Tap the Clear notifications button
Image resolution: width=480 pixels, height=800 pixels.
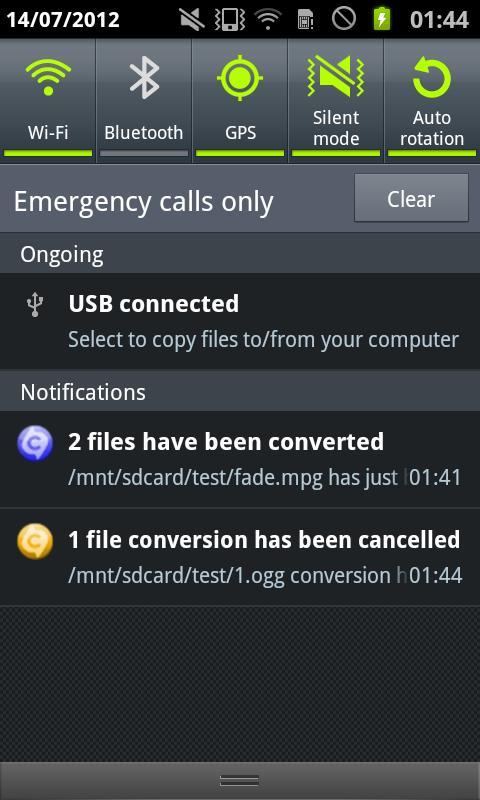411,198
